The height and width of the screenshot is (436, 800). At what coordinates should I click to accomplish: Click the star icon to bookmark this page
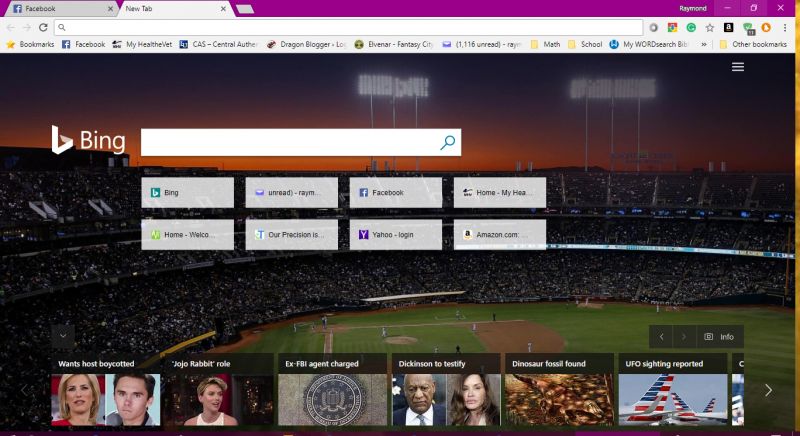click(710, 28)
